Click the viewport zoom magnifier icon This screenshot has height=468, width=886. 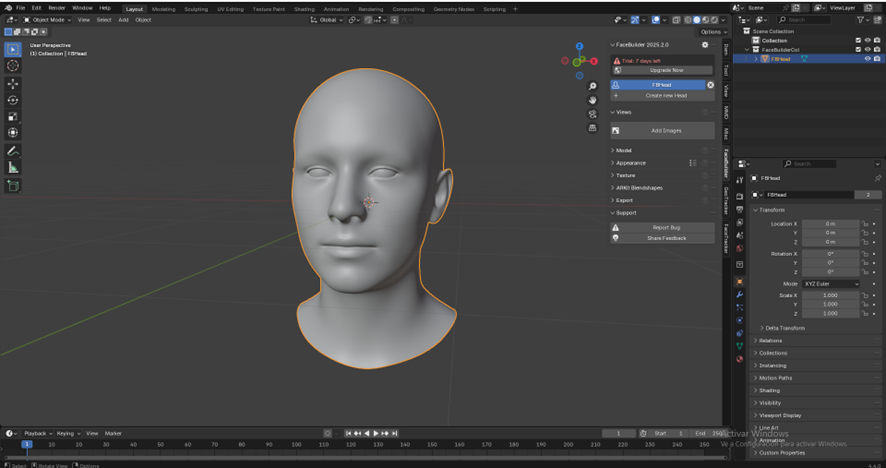pos(593,87)
